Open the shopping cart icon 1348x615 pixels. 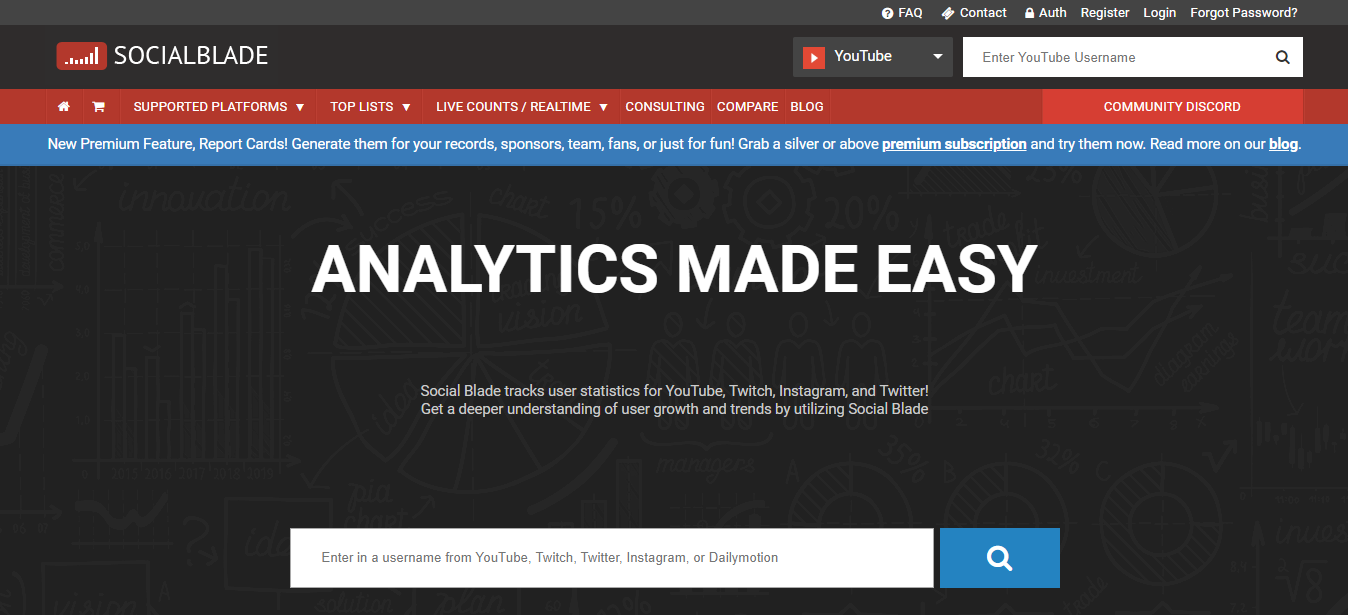point(99,107)
